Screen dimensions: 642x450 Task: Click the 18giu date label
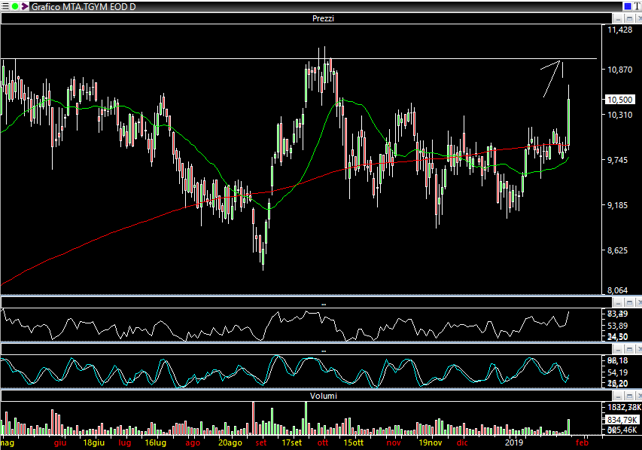[93, 443]
